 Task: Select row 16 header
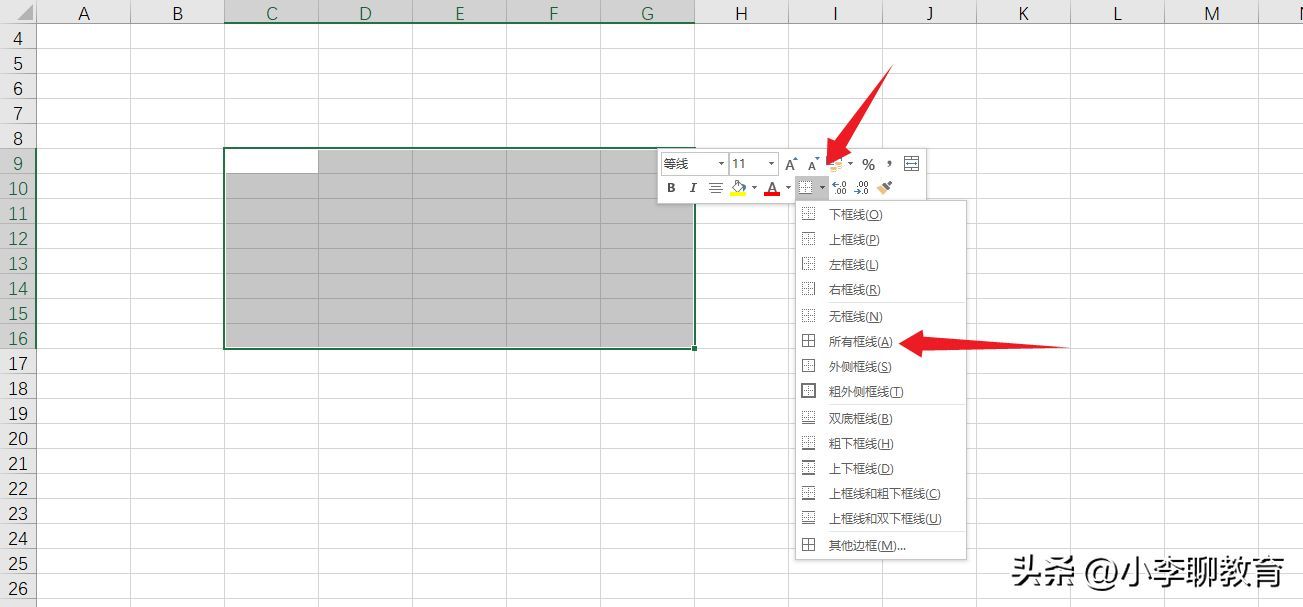pyautogui.click(x=18, y=337)
